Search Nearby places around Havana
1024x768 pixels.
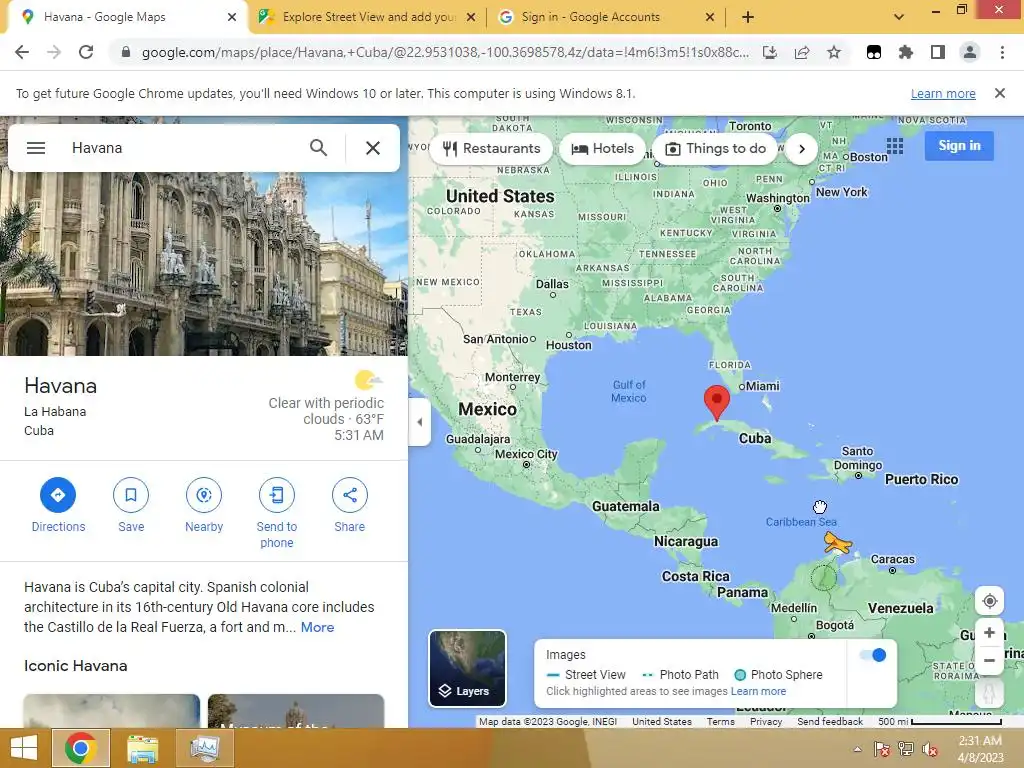[x=204, y=505]
